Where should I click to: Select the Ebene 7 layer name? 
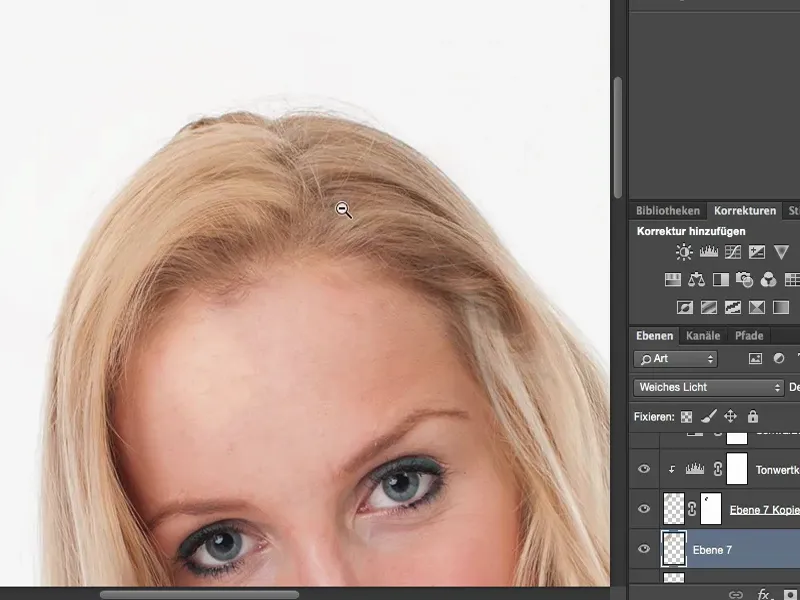[712, 550]
